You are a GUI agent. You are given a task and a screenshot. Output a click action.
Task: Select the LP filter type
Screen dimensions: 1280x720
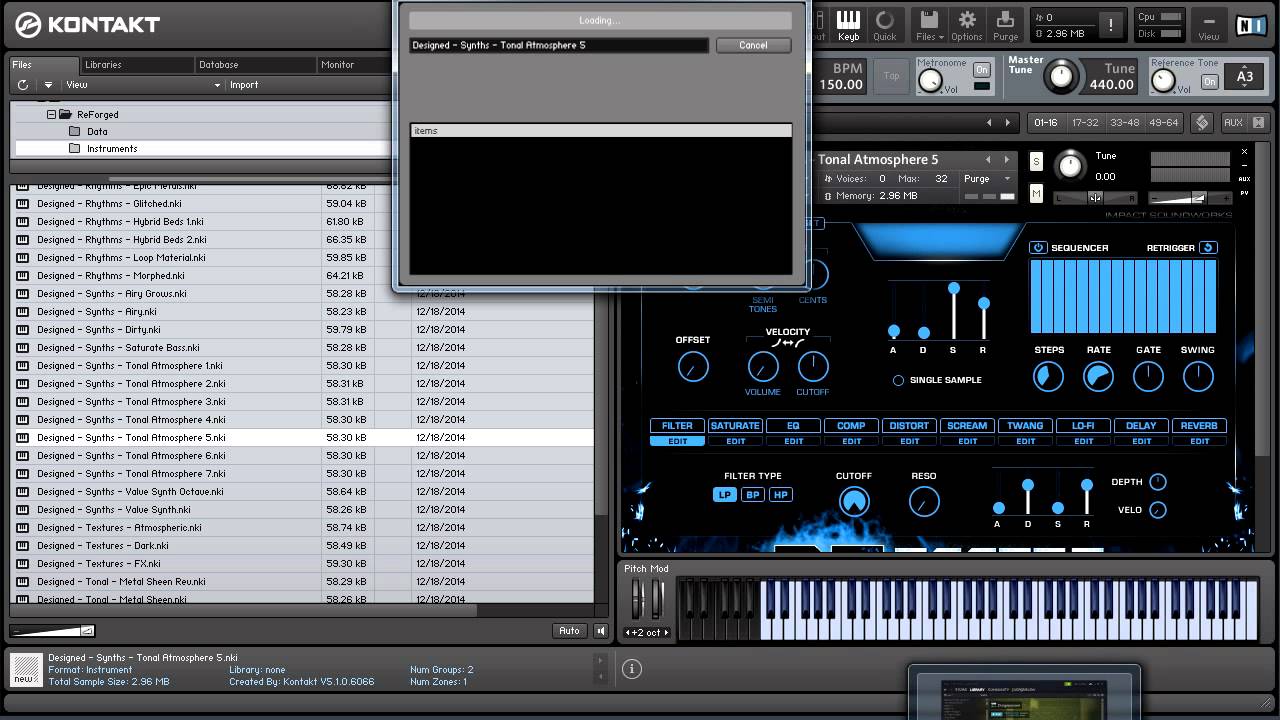[x=724, y=495]
